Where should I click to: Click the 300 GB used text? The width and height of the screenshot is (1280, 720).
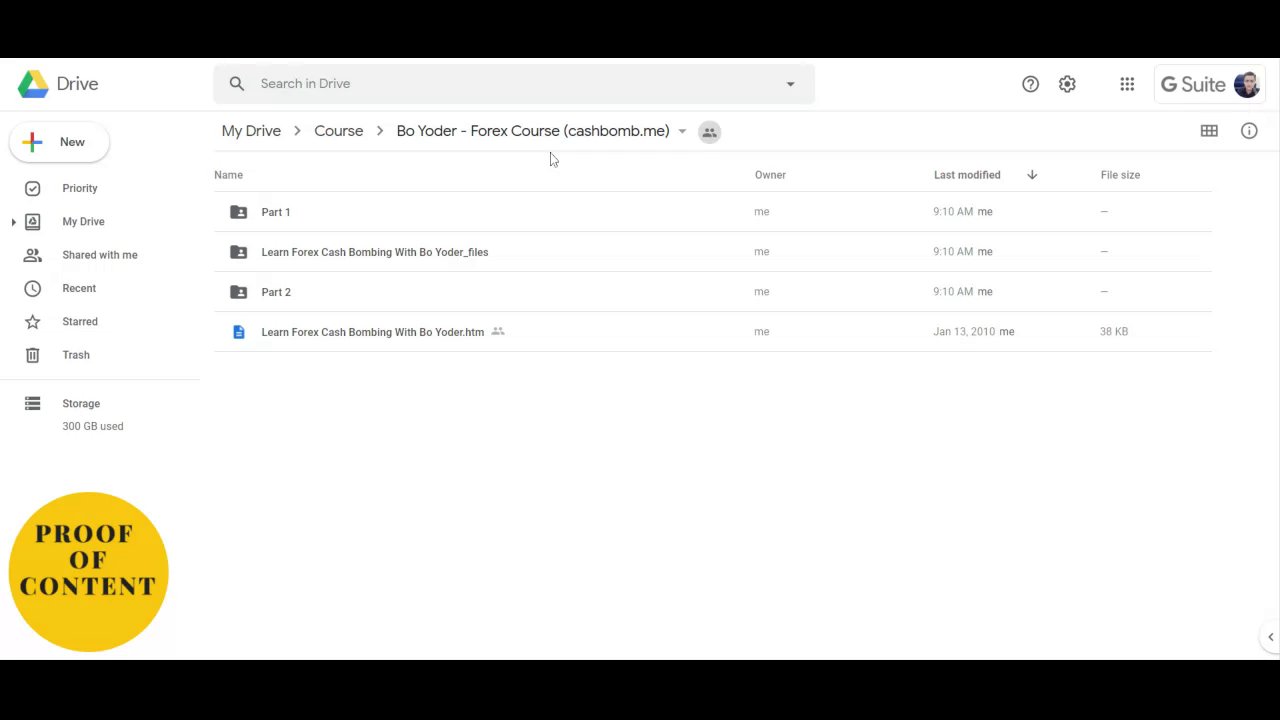point(93,426)
